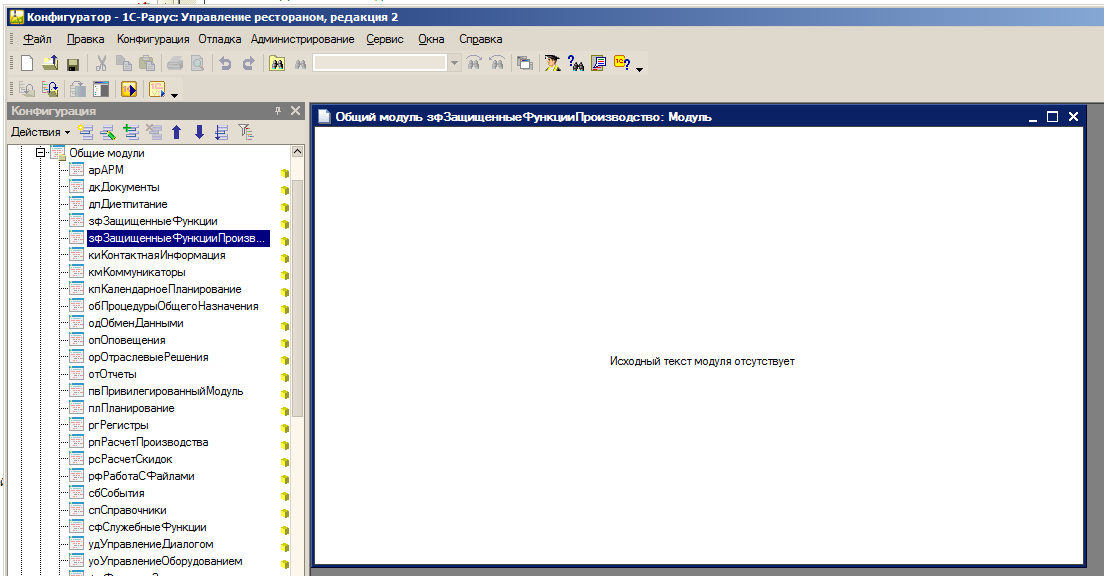Save using the floppy disk icon
Image resolution: width=1104 pixels, height=576 pixels.
72,64
